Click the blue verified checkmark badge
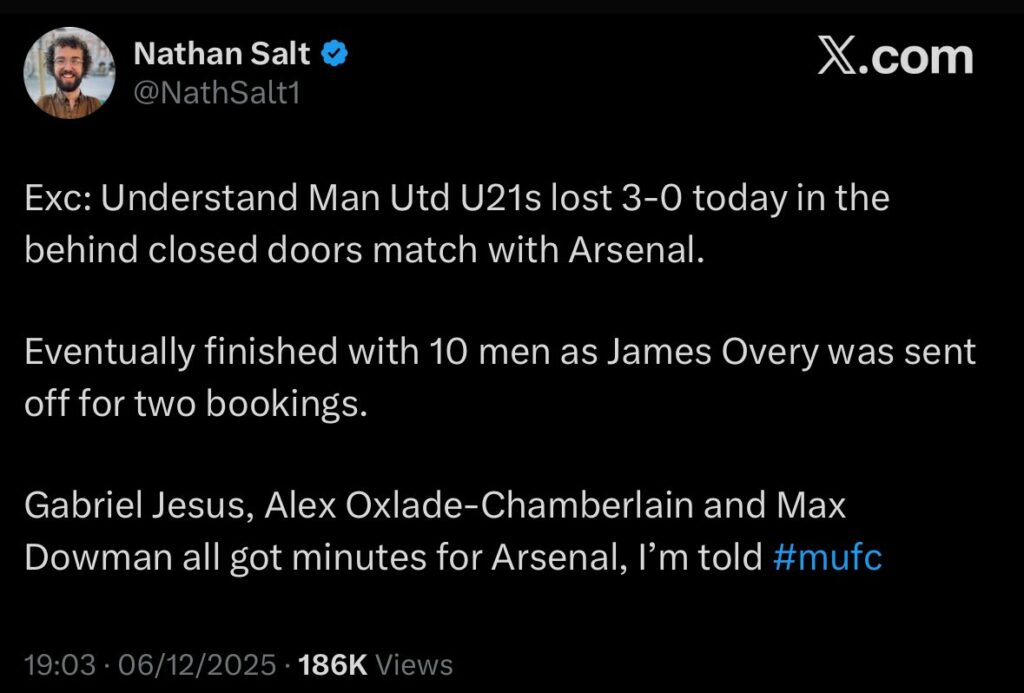The image size is (1024, 693). [x=334, y=55]
